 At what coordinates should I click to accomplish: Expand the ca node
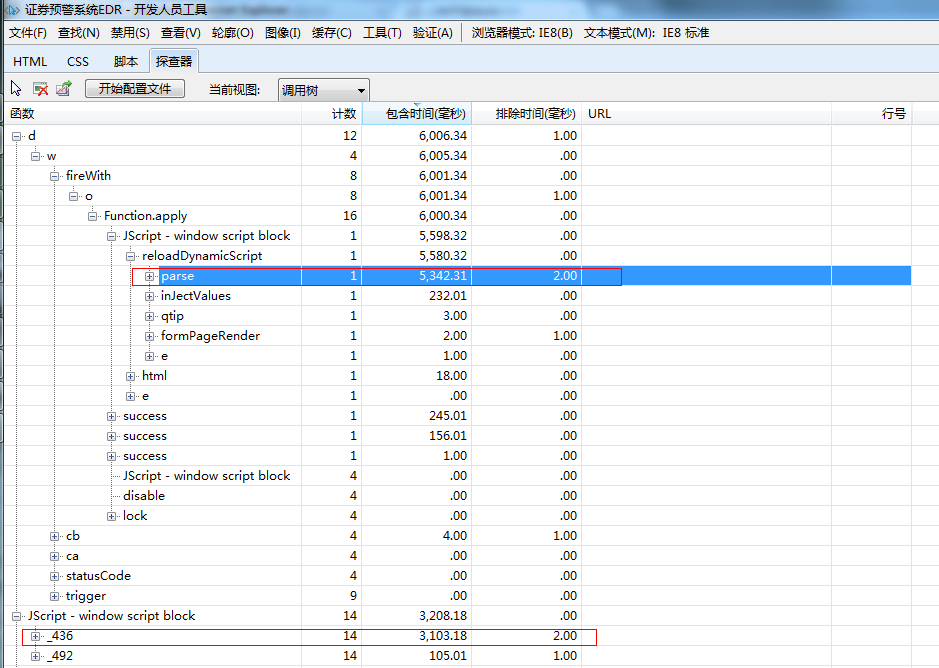pyautogui.click(x=54, y=557)
